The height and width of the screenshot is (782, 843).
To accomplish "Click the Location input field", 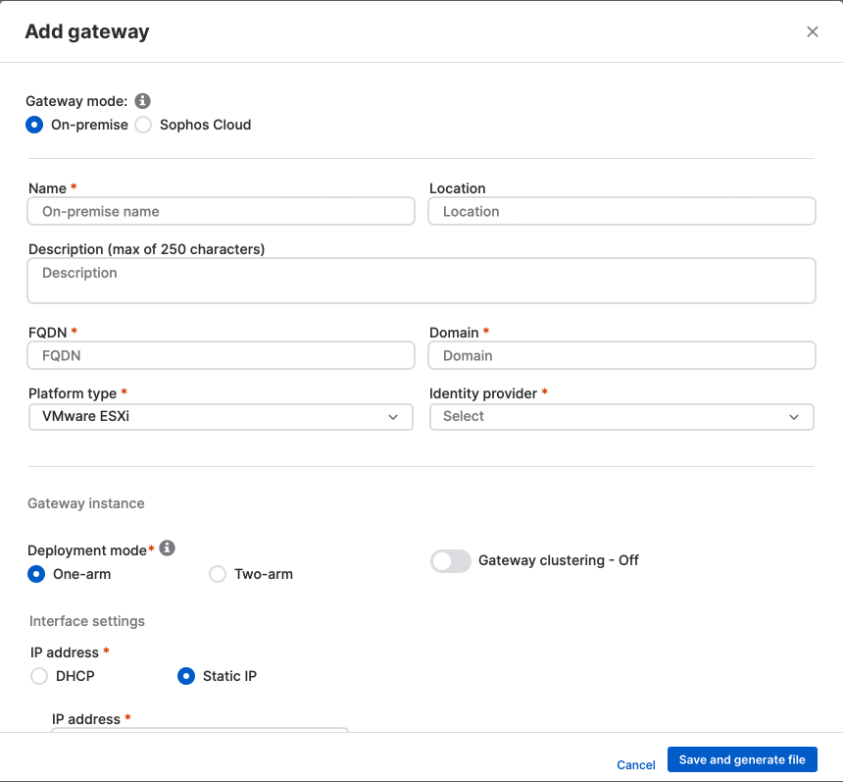I will pyautogui.click(x=622, y=211).
